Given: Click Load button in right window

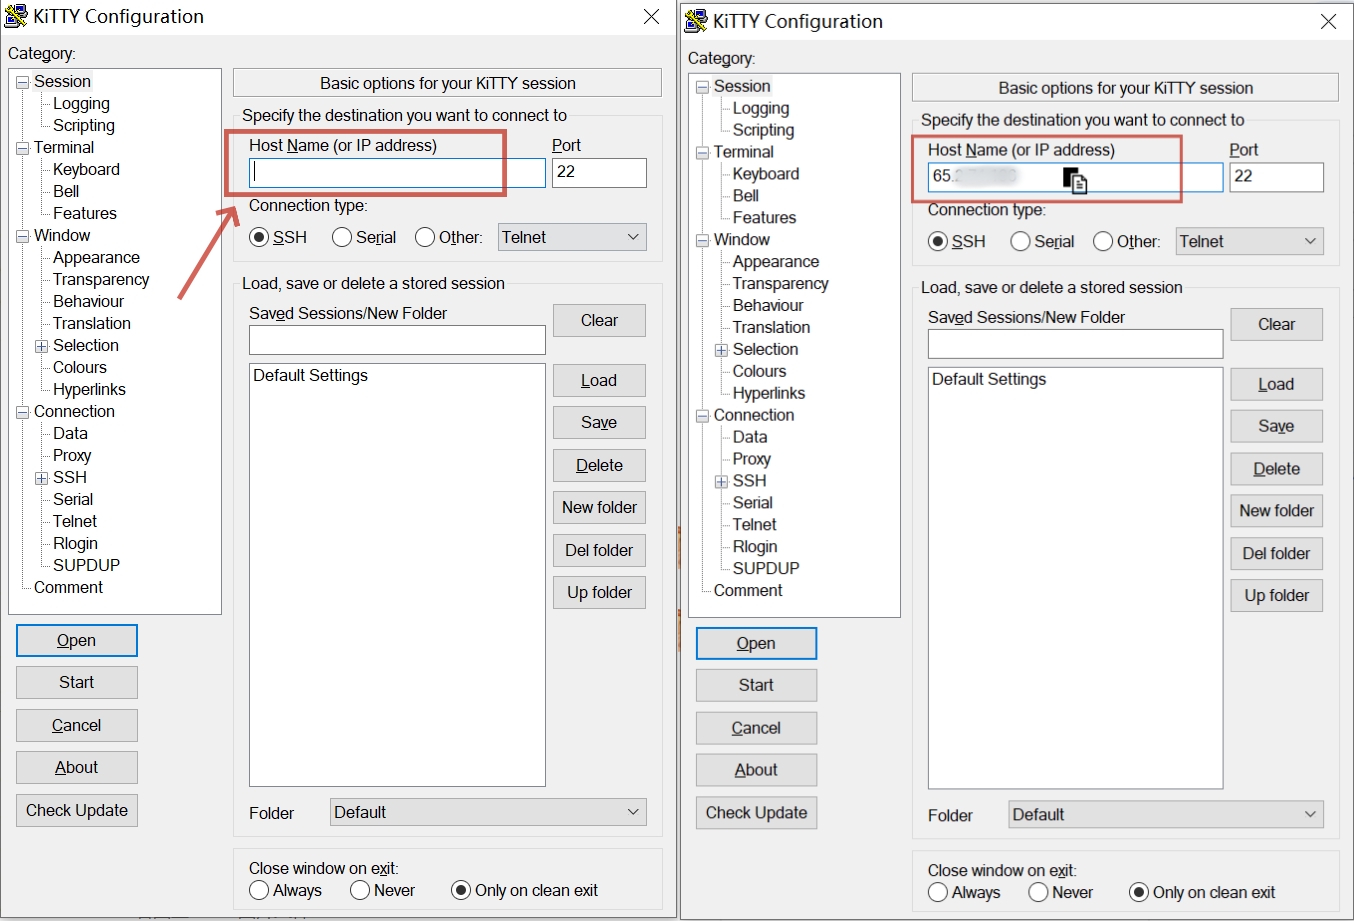Looking at the screenshot, I should (1276, 384).
